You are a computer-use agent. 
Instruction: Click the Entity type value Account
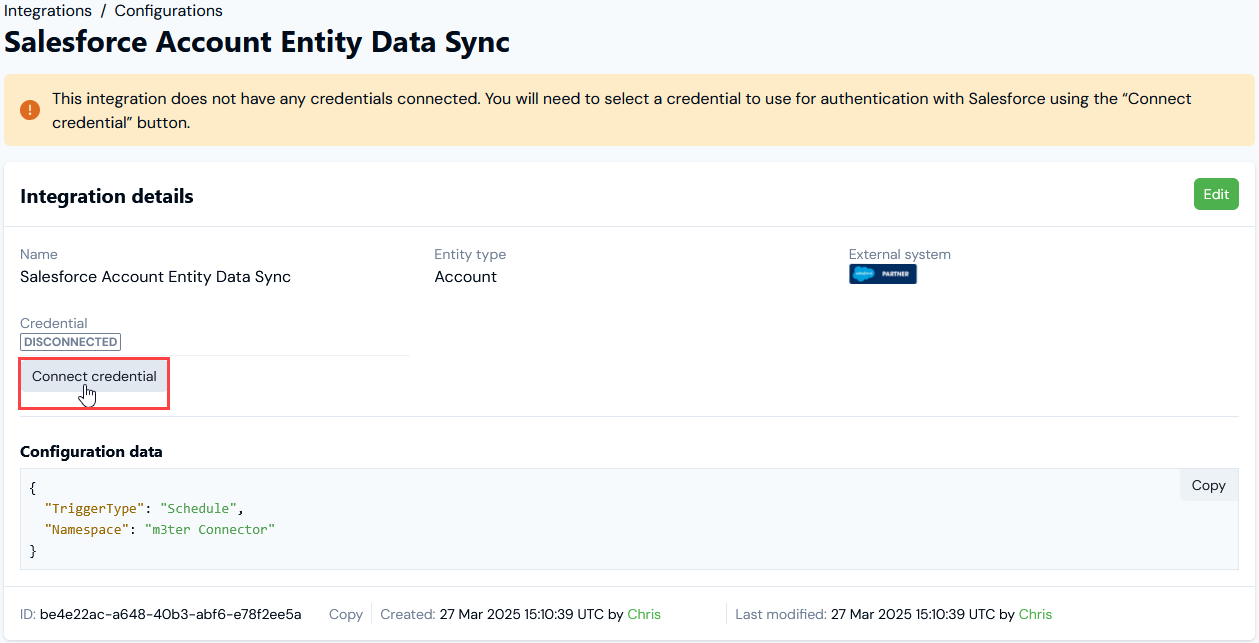[x=465, y=277]
